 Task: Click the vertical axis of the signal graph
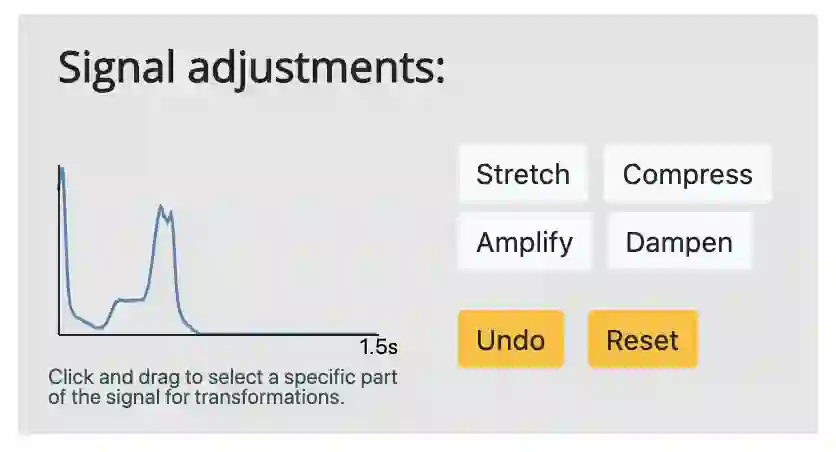tap(59, 260)
